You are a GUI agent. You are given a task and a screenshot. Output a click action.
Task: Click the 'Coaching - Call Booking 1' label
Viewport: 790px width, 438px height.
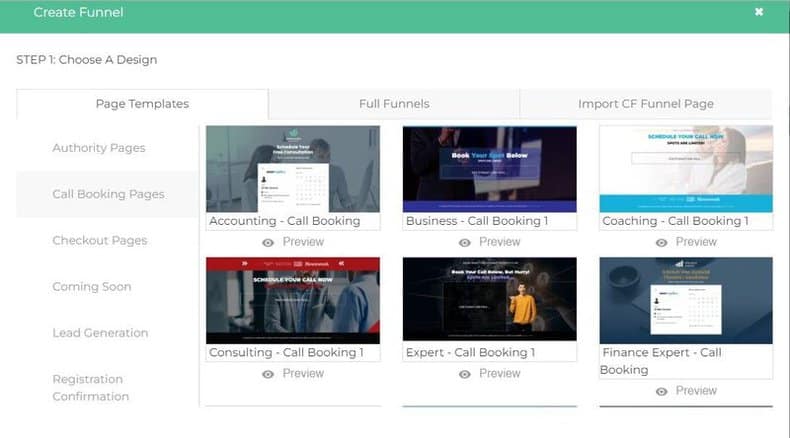675,221
